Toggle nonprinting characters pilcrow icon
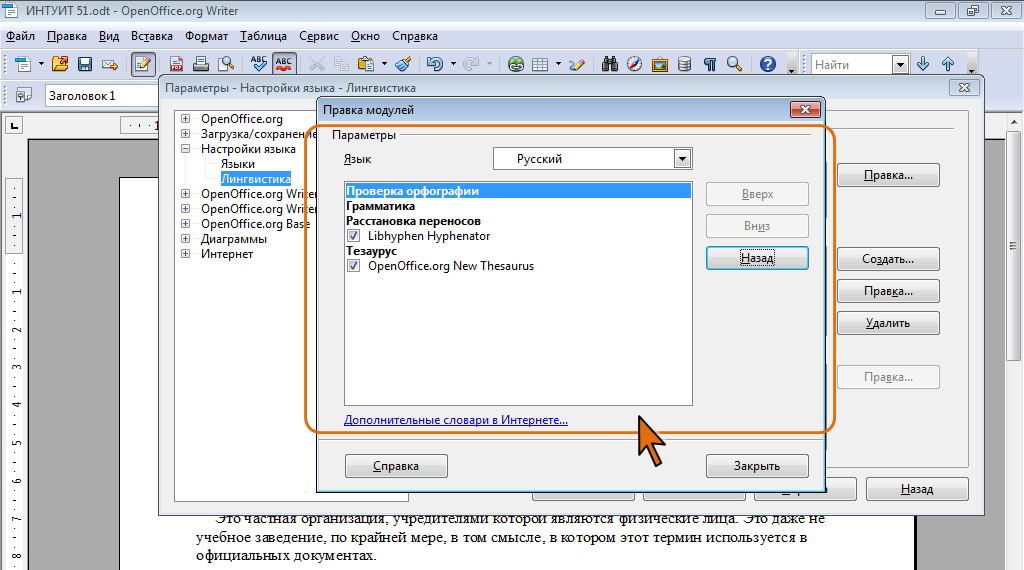The width and height of the screenshot is (1024, 570). [710, 64]
